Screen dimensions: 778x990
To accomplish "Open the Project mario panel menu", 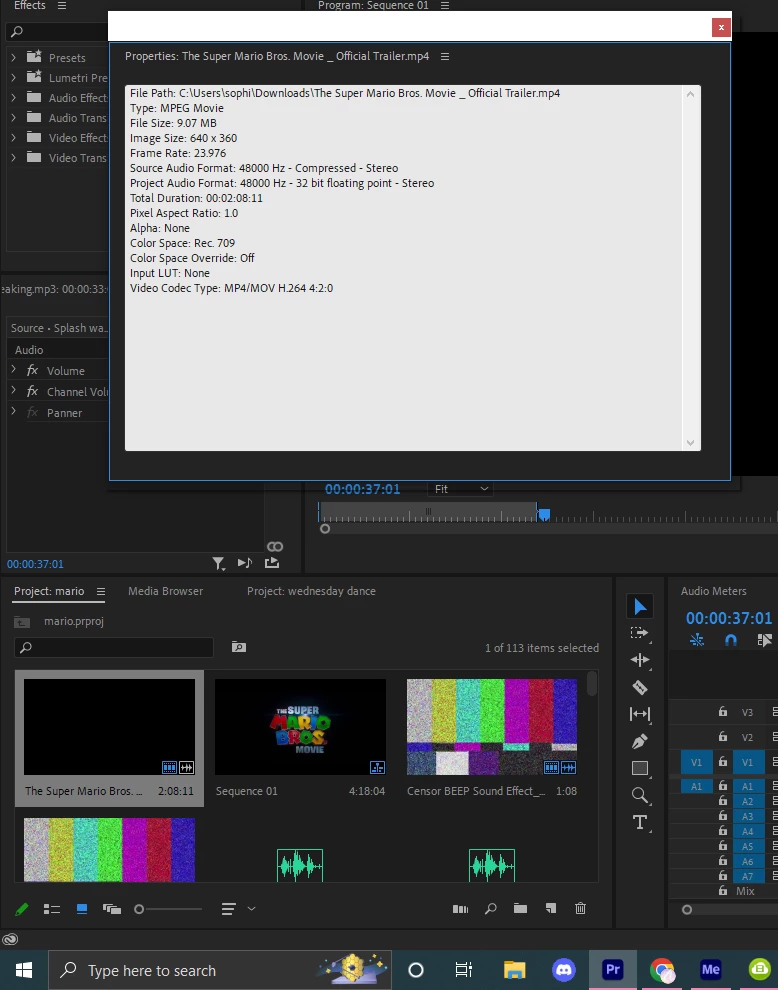I will (101, 591).
